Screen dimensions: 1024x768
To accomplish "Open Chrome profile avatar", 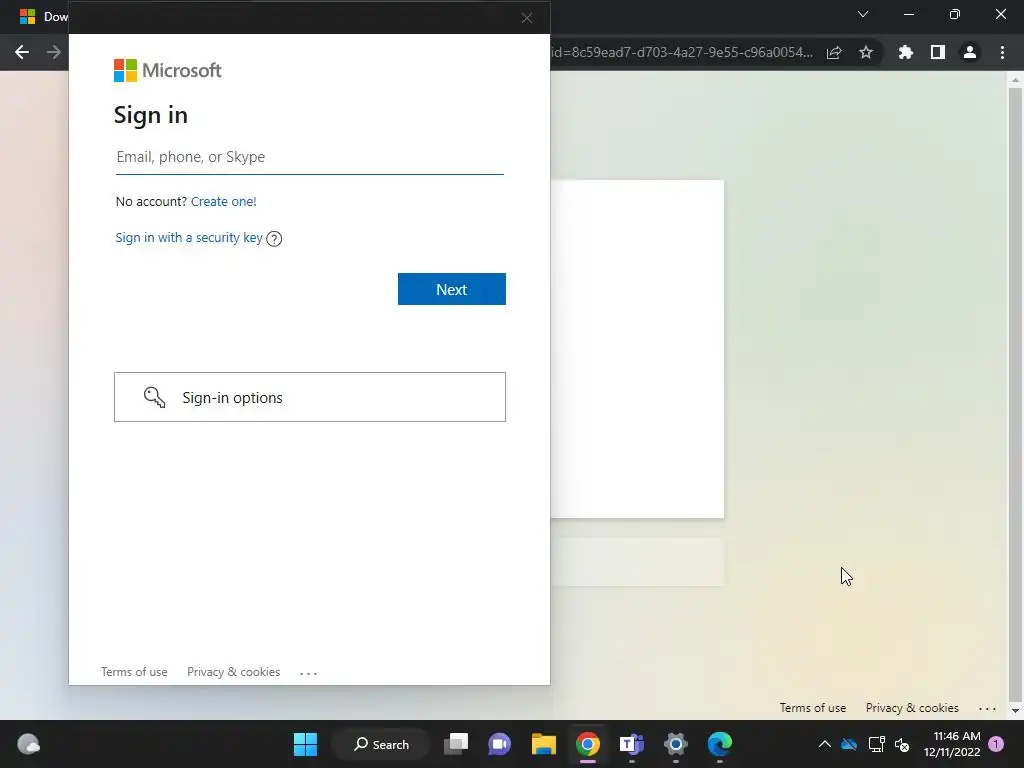I will (970, 52).
